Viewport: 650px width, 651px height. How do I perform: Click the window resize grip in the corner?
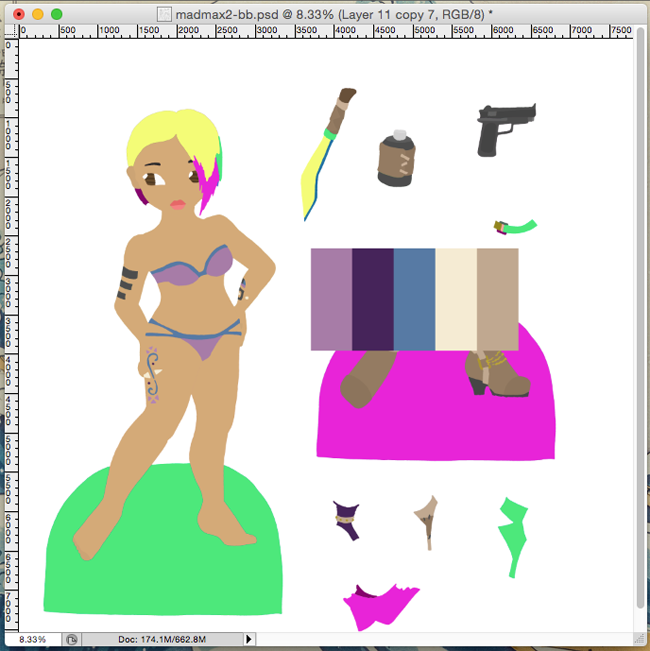(640, 639)
